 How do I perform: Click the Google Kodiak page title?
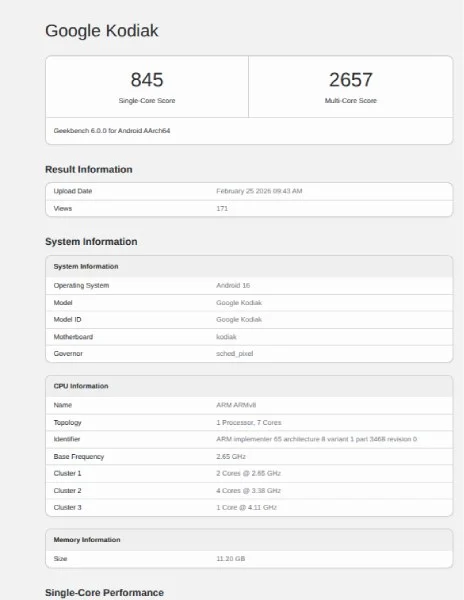101,31
